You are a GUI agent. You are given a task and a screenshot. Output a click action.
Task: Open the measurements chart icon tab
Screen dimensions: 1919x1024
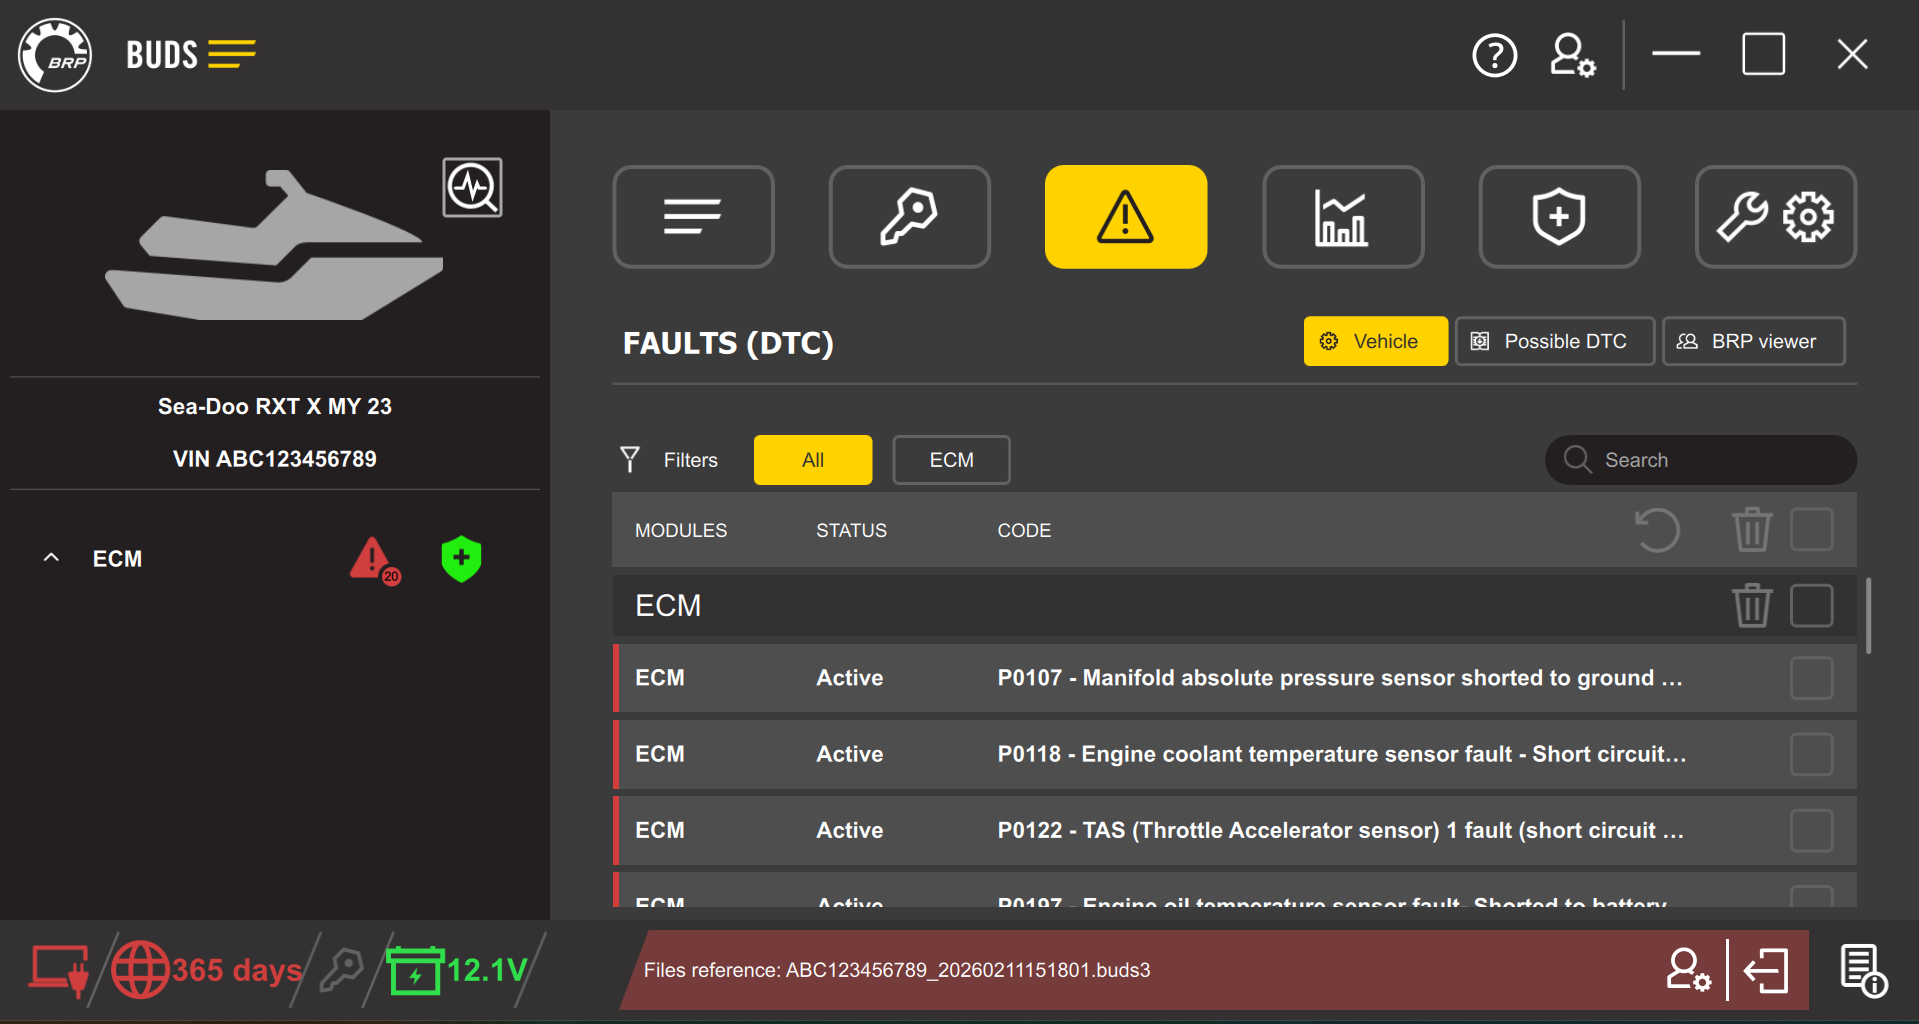click(x=1342, y=217)
